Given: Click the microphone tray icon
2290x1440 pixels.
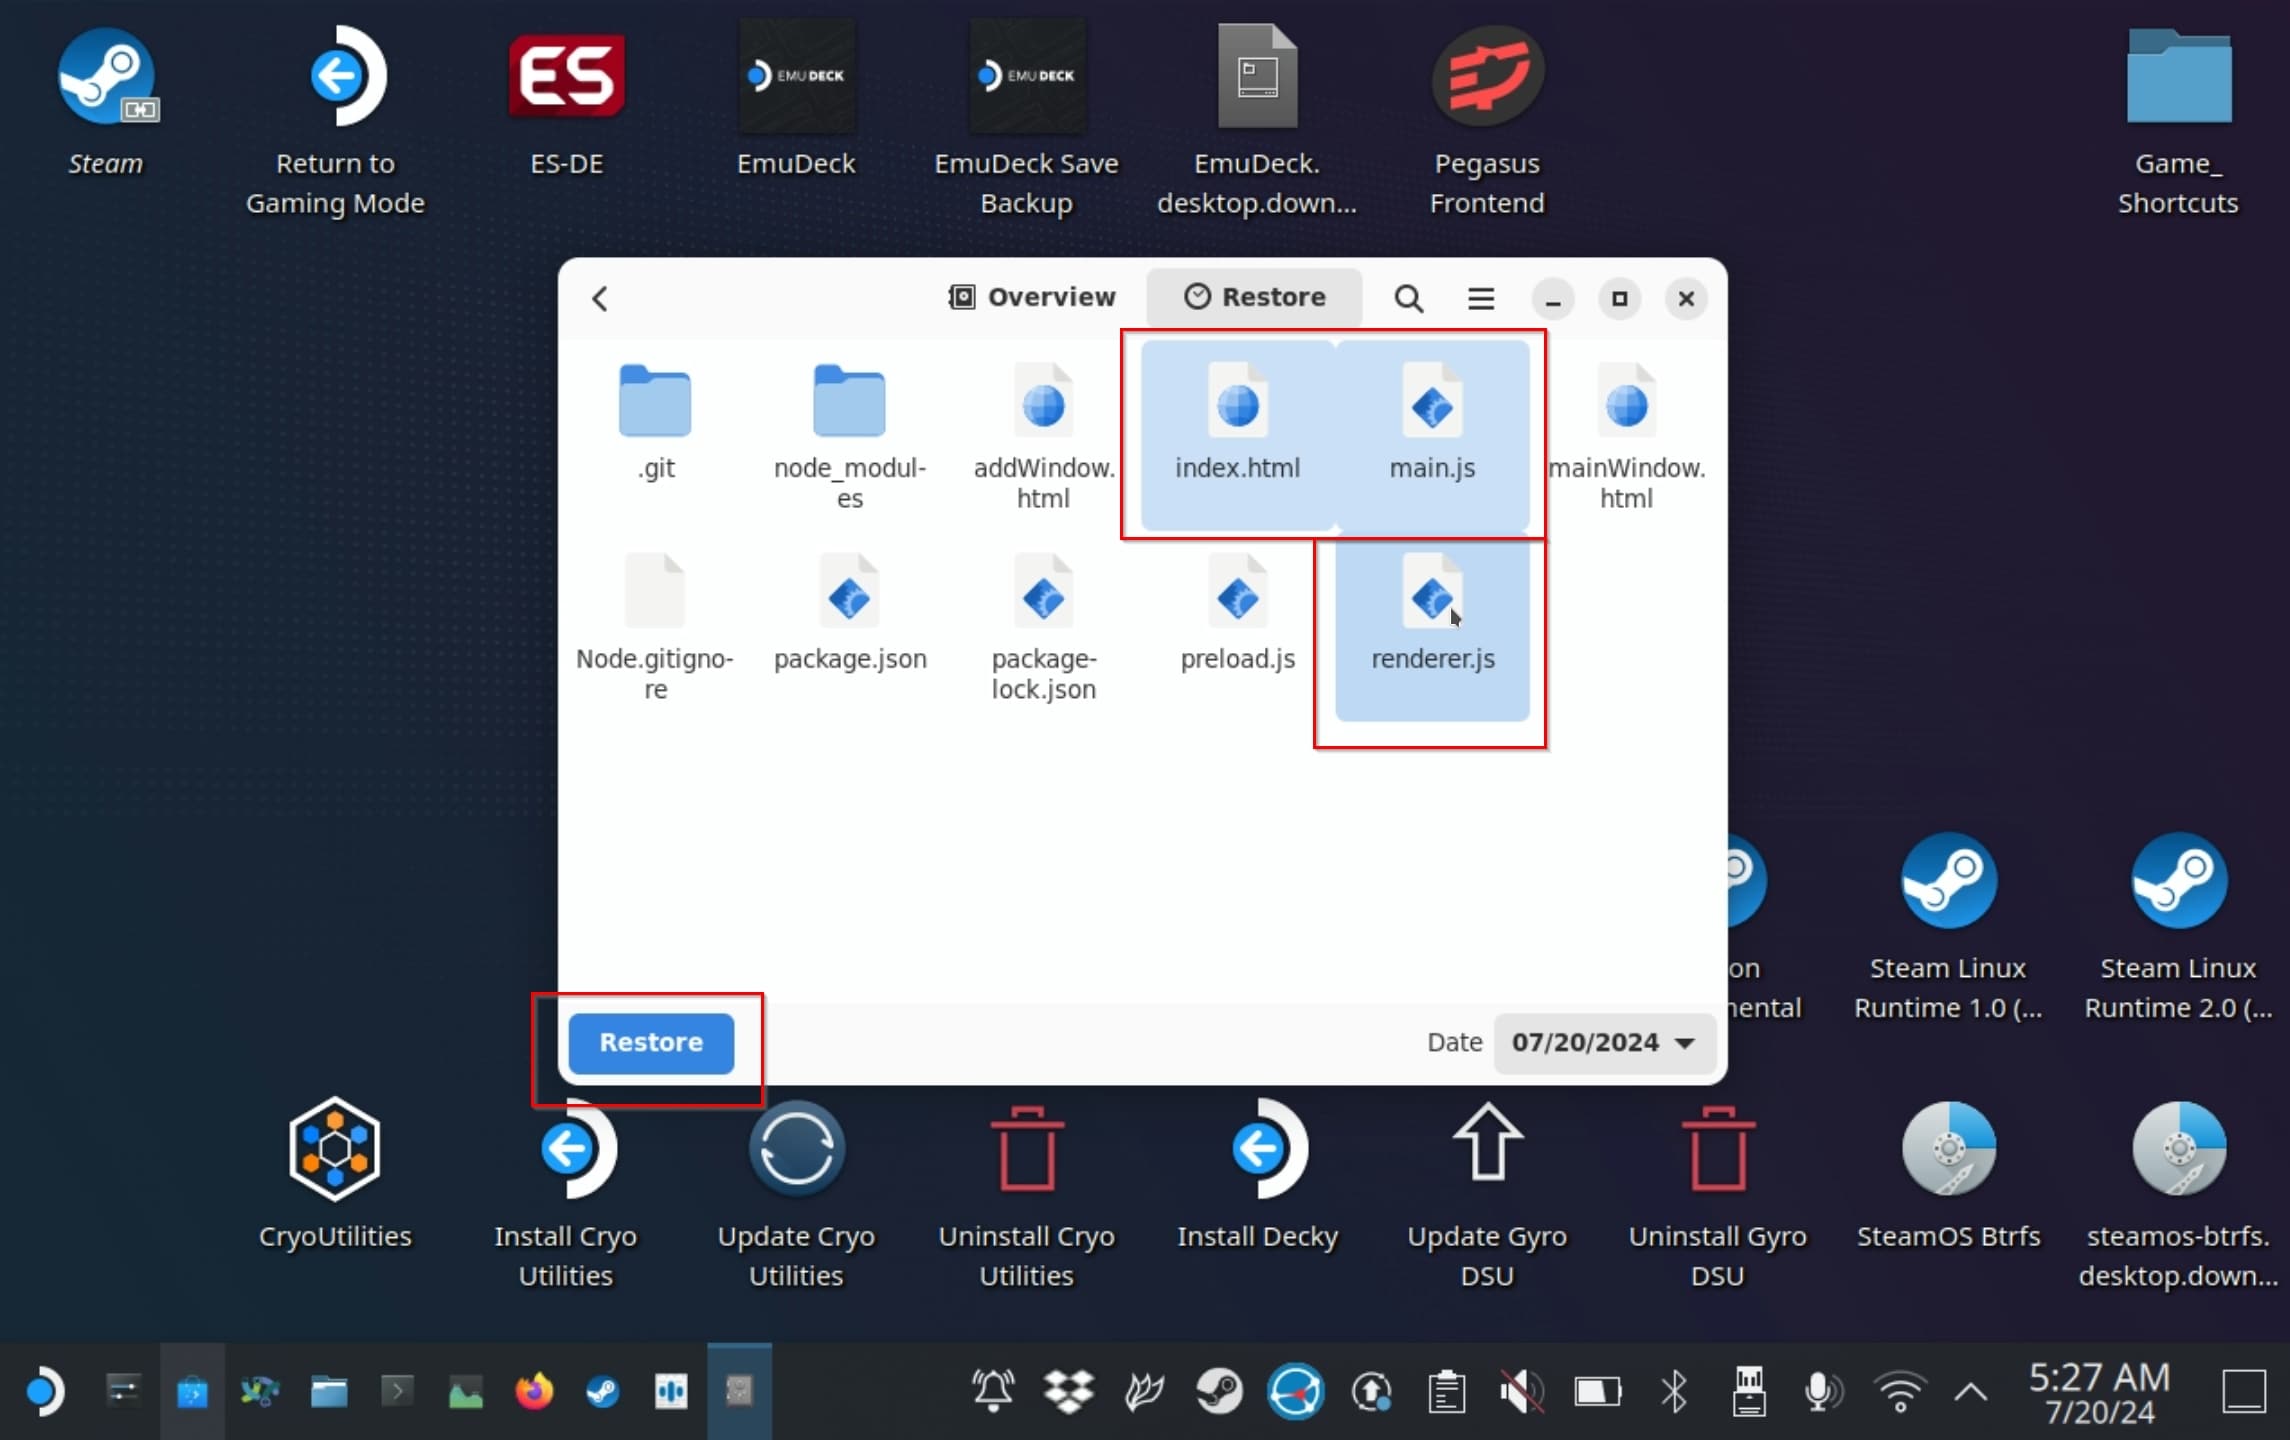Looking at the screenshot, I should tap(1823, 1391).
